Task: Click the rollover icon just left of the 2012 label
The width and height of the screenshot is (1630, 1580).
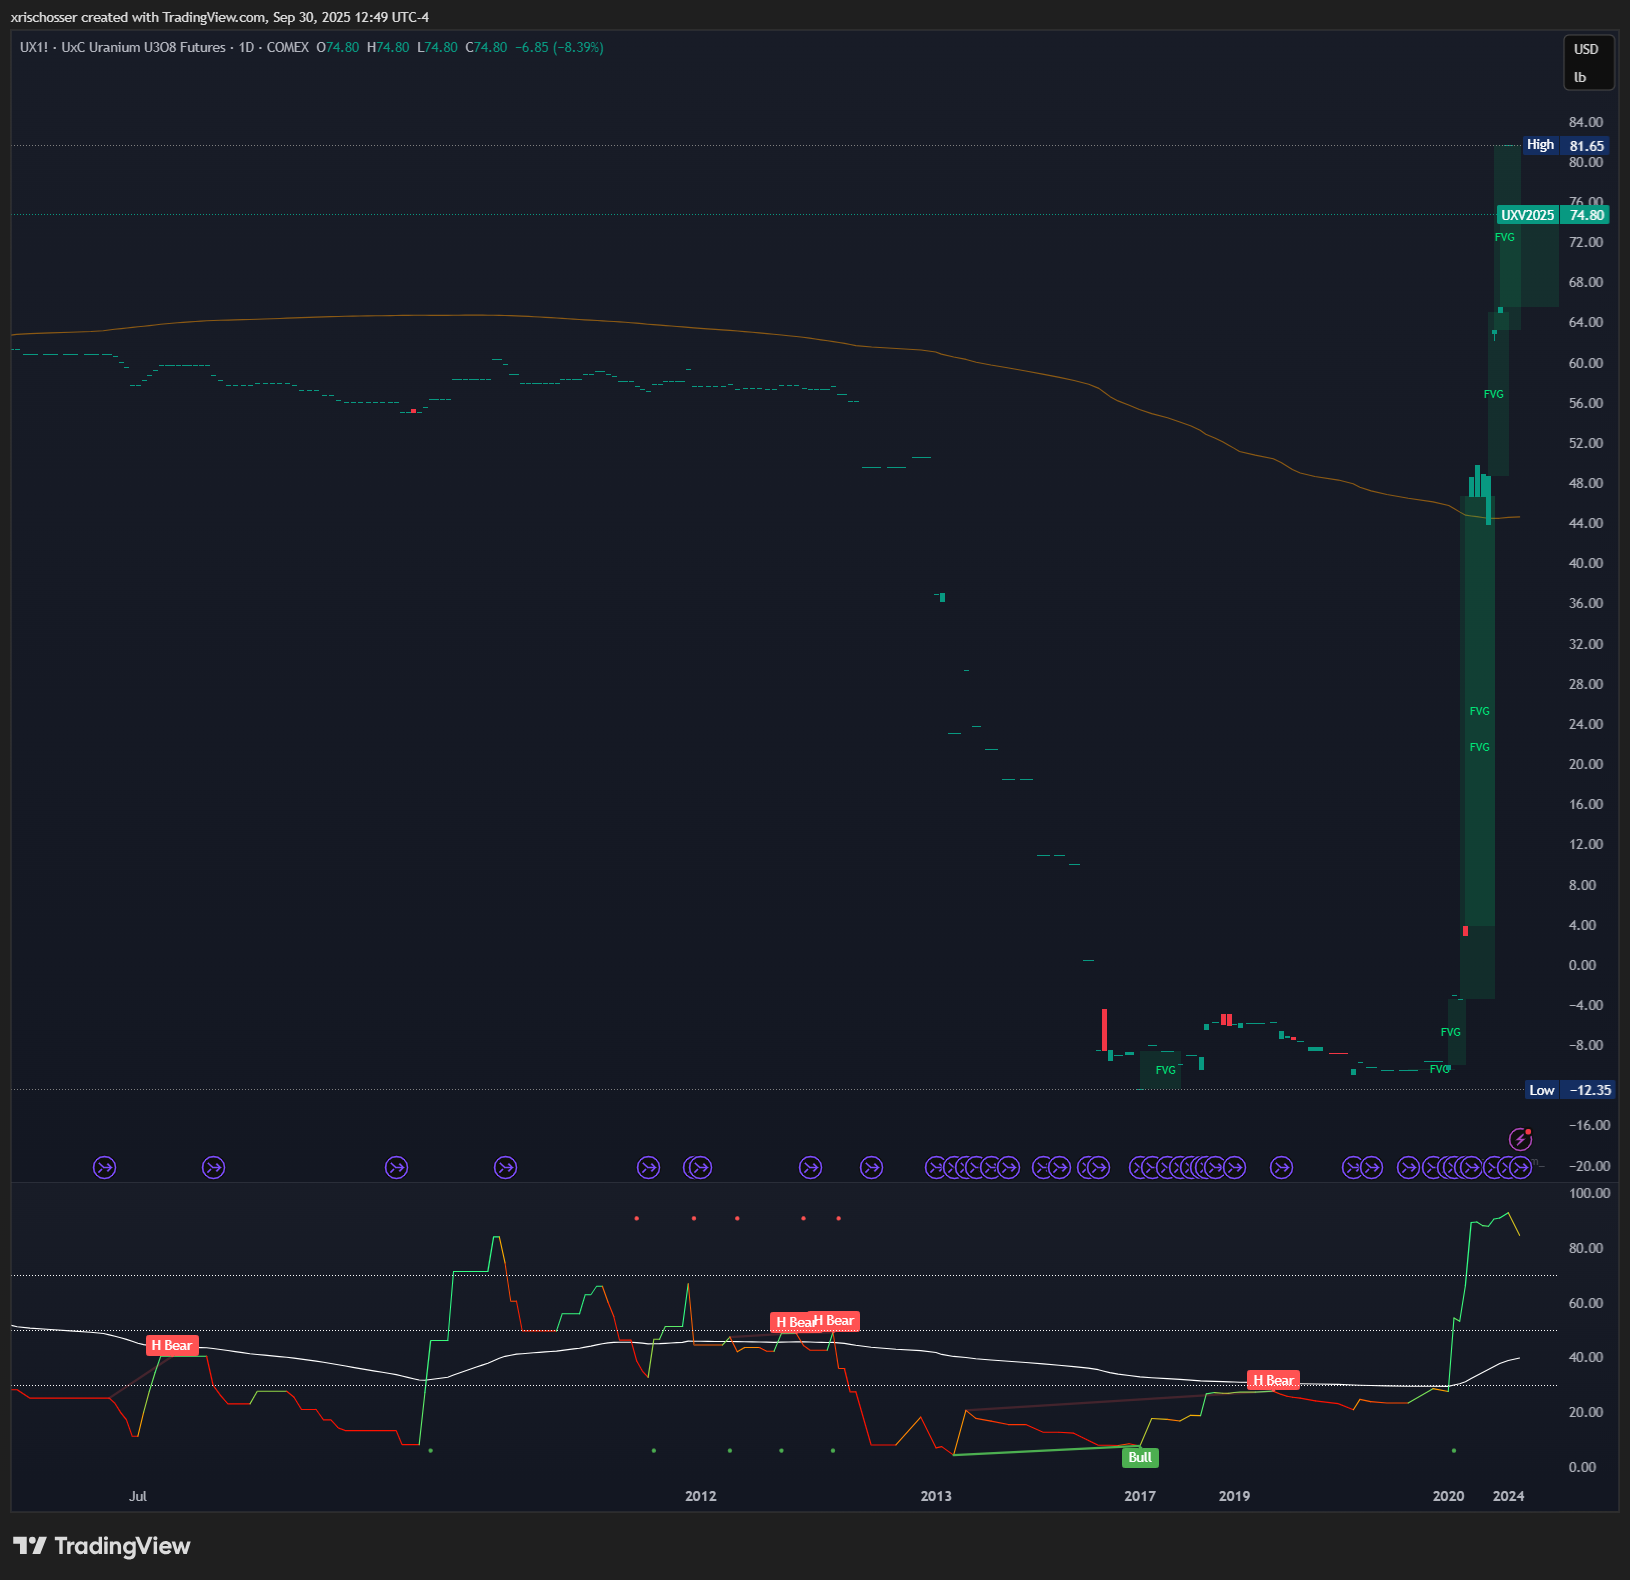Action: tap(649, 1167)
